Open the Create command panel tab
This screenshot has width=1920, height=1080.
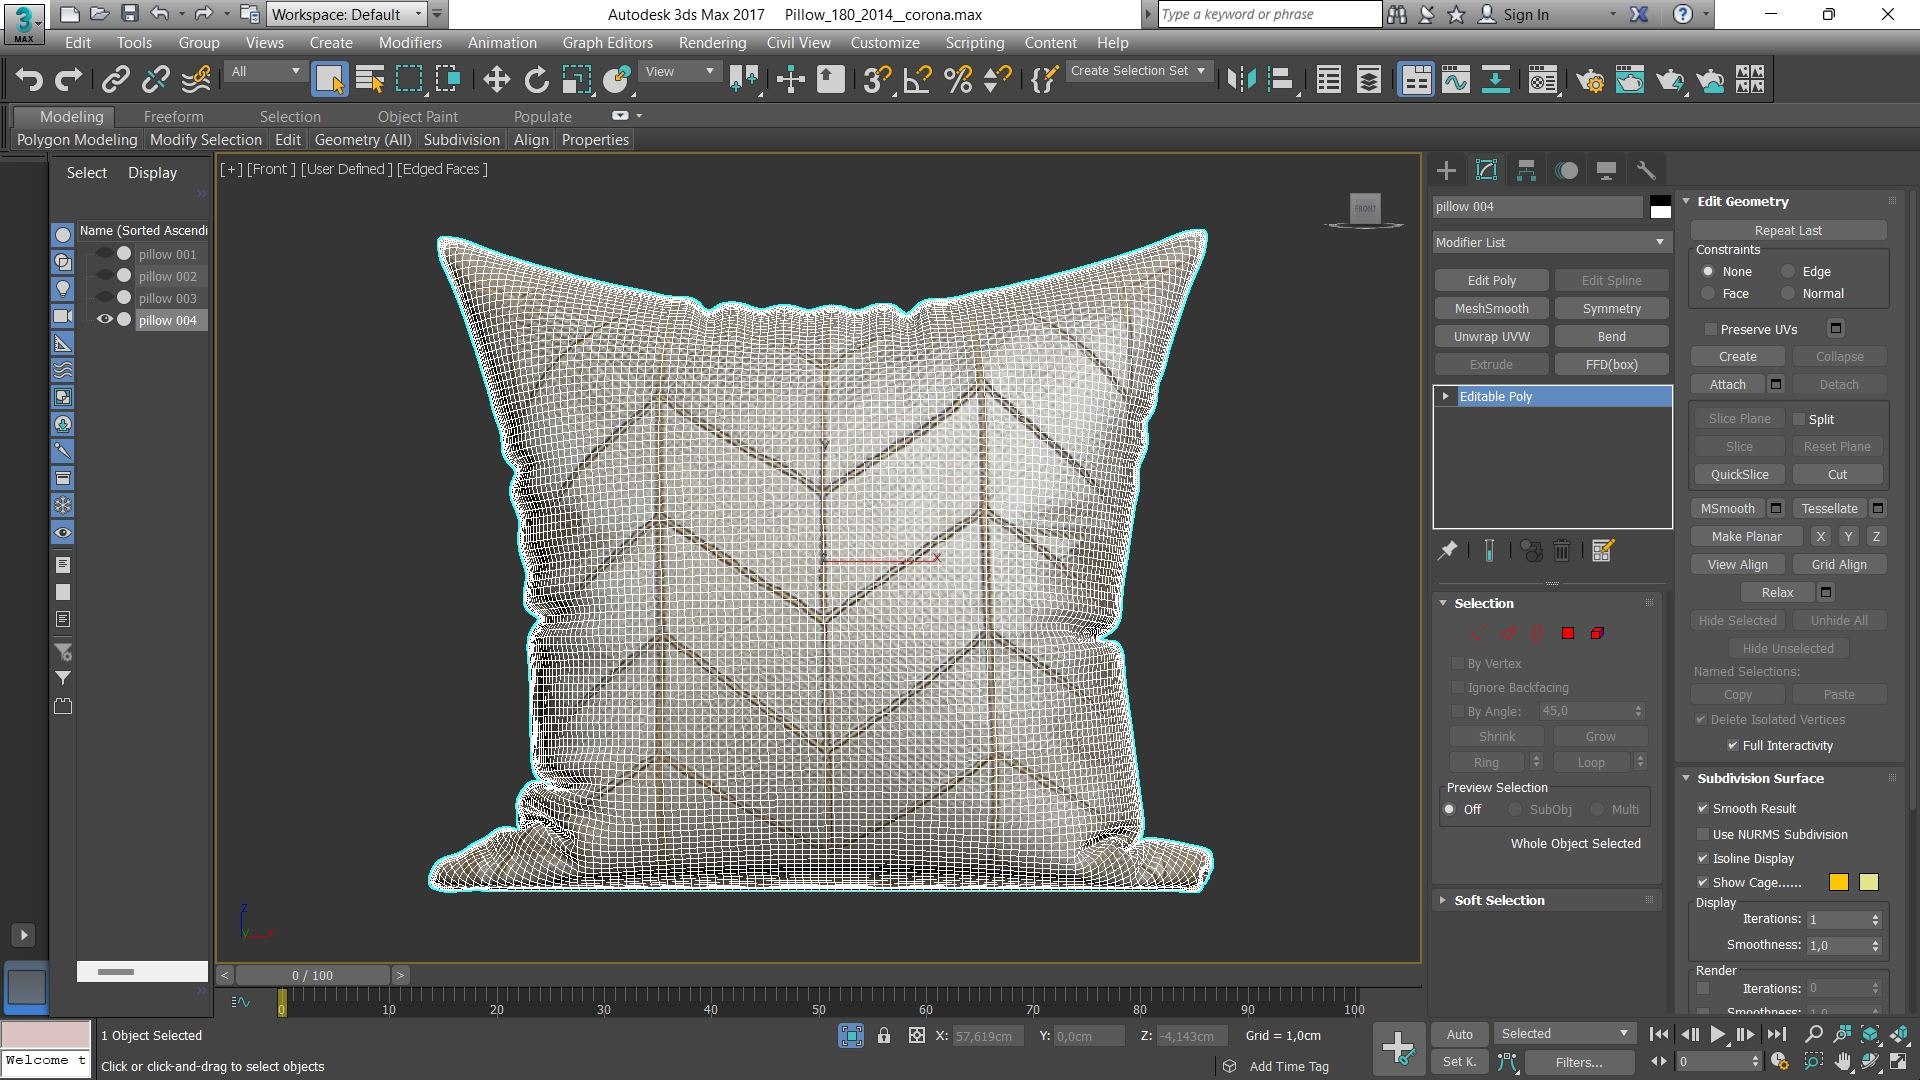click(x=1446, y=170)
